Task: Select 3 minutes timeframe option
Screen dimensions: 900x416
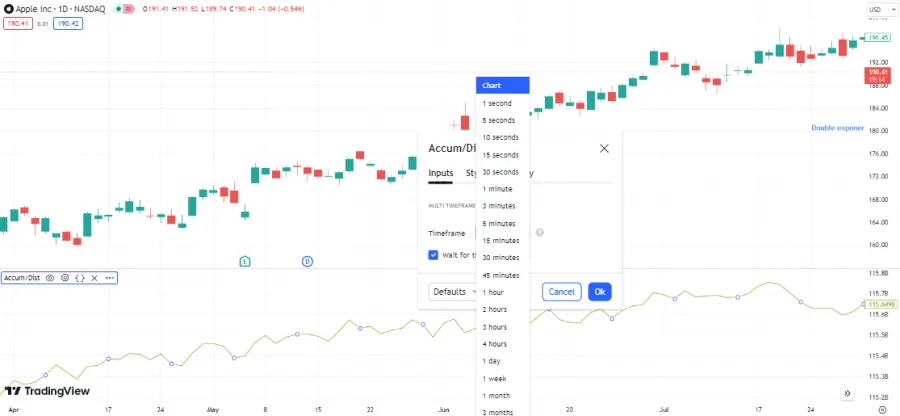Action: click(503, 206)
